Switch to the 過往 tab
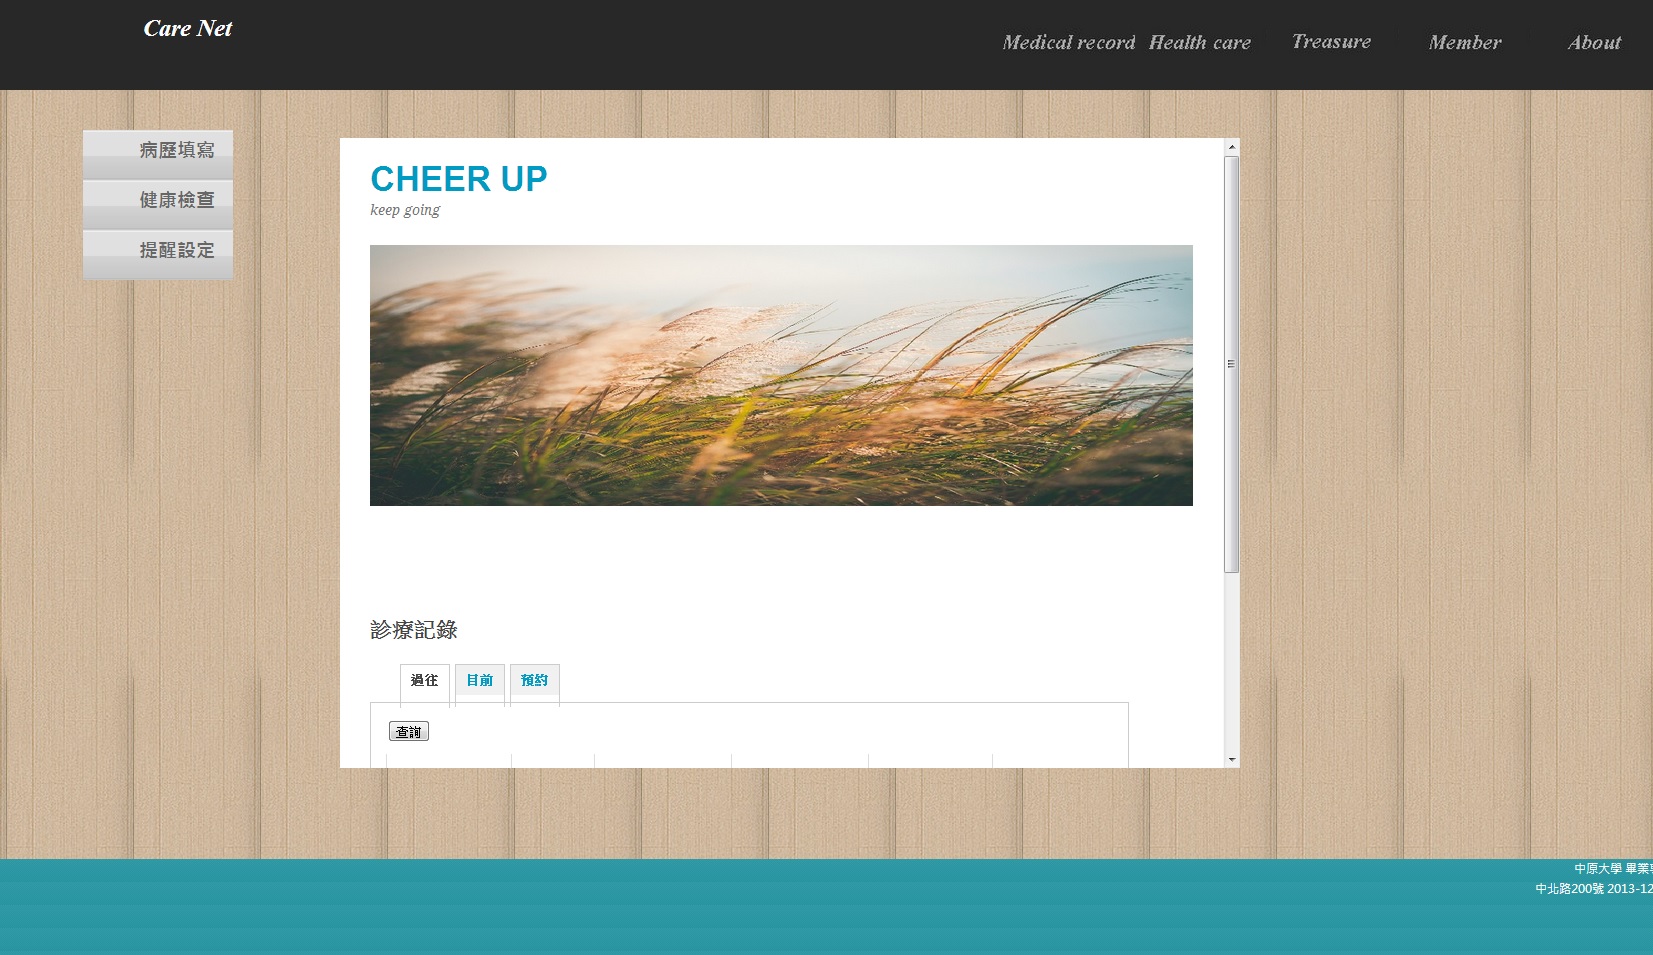This screenshot has width=1653, height=955. [425, 681]
